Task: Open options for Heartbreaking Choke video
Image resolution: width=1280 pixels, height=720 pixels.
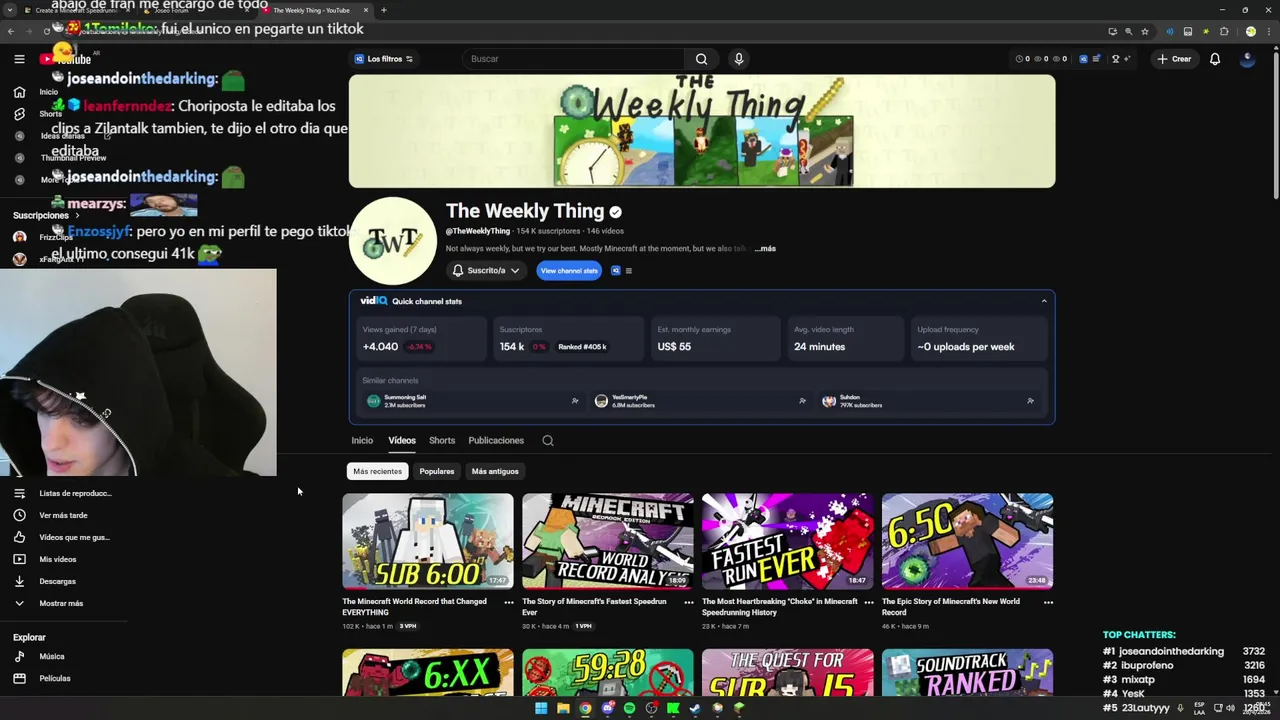Action: click(x=868, y=602)
